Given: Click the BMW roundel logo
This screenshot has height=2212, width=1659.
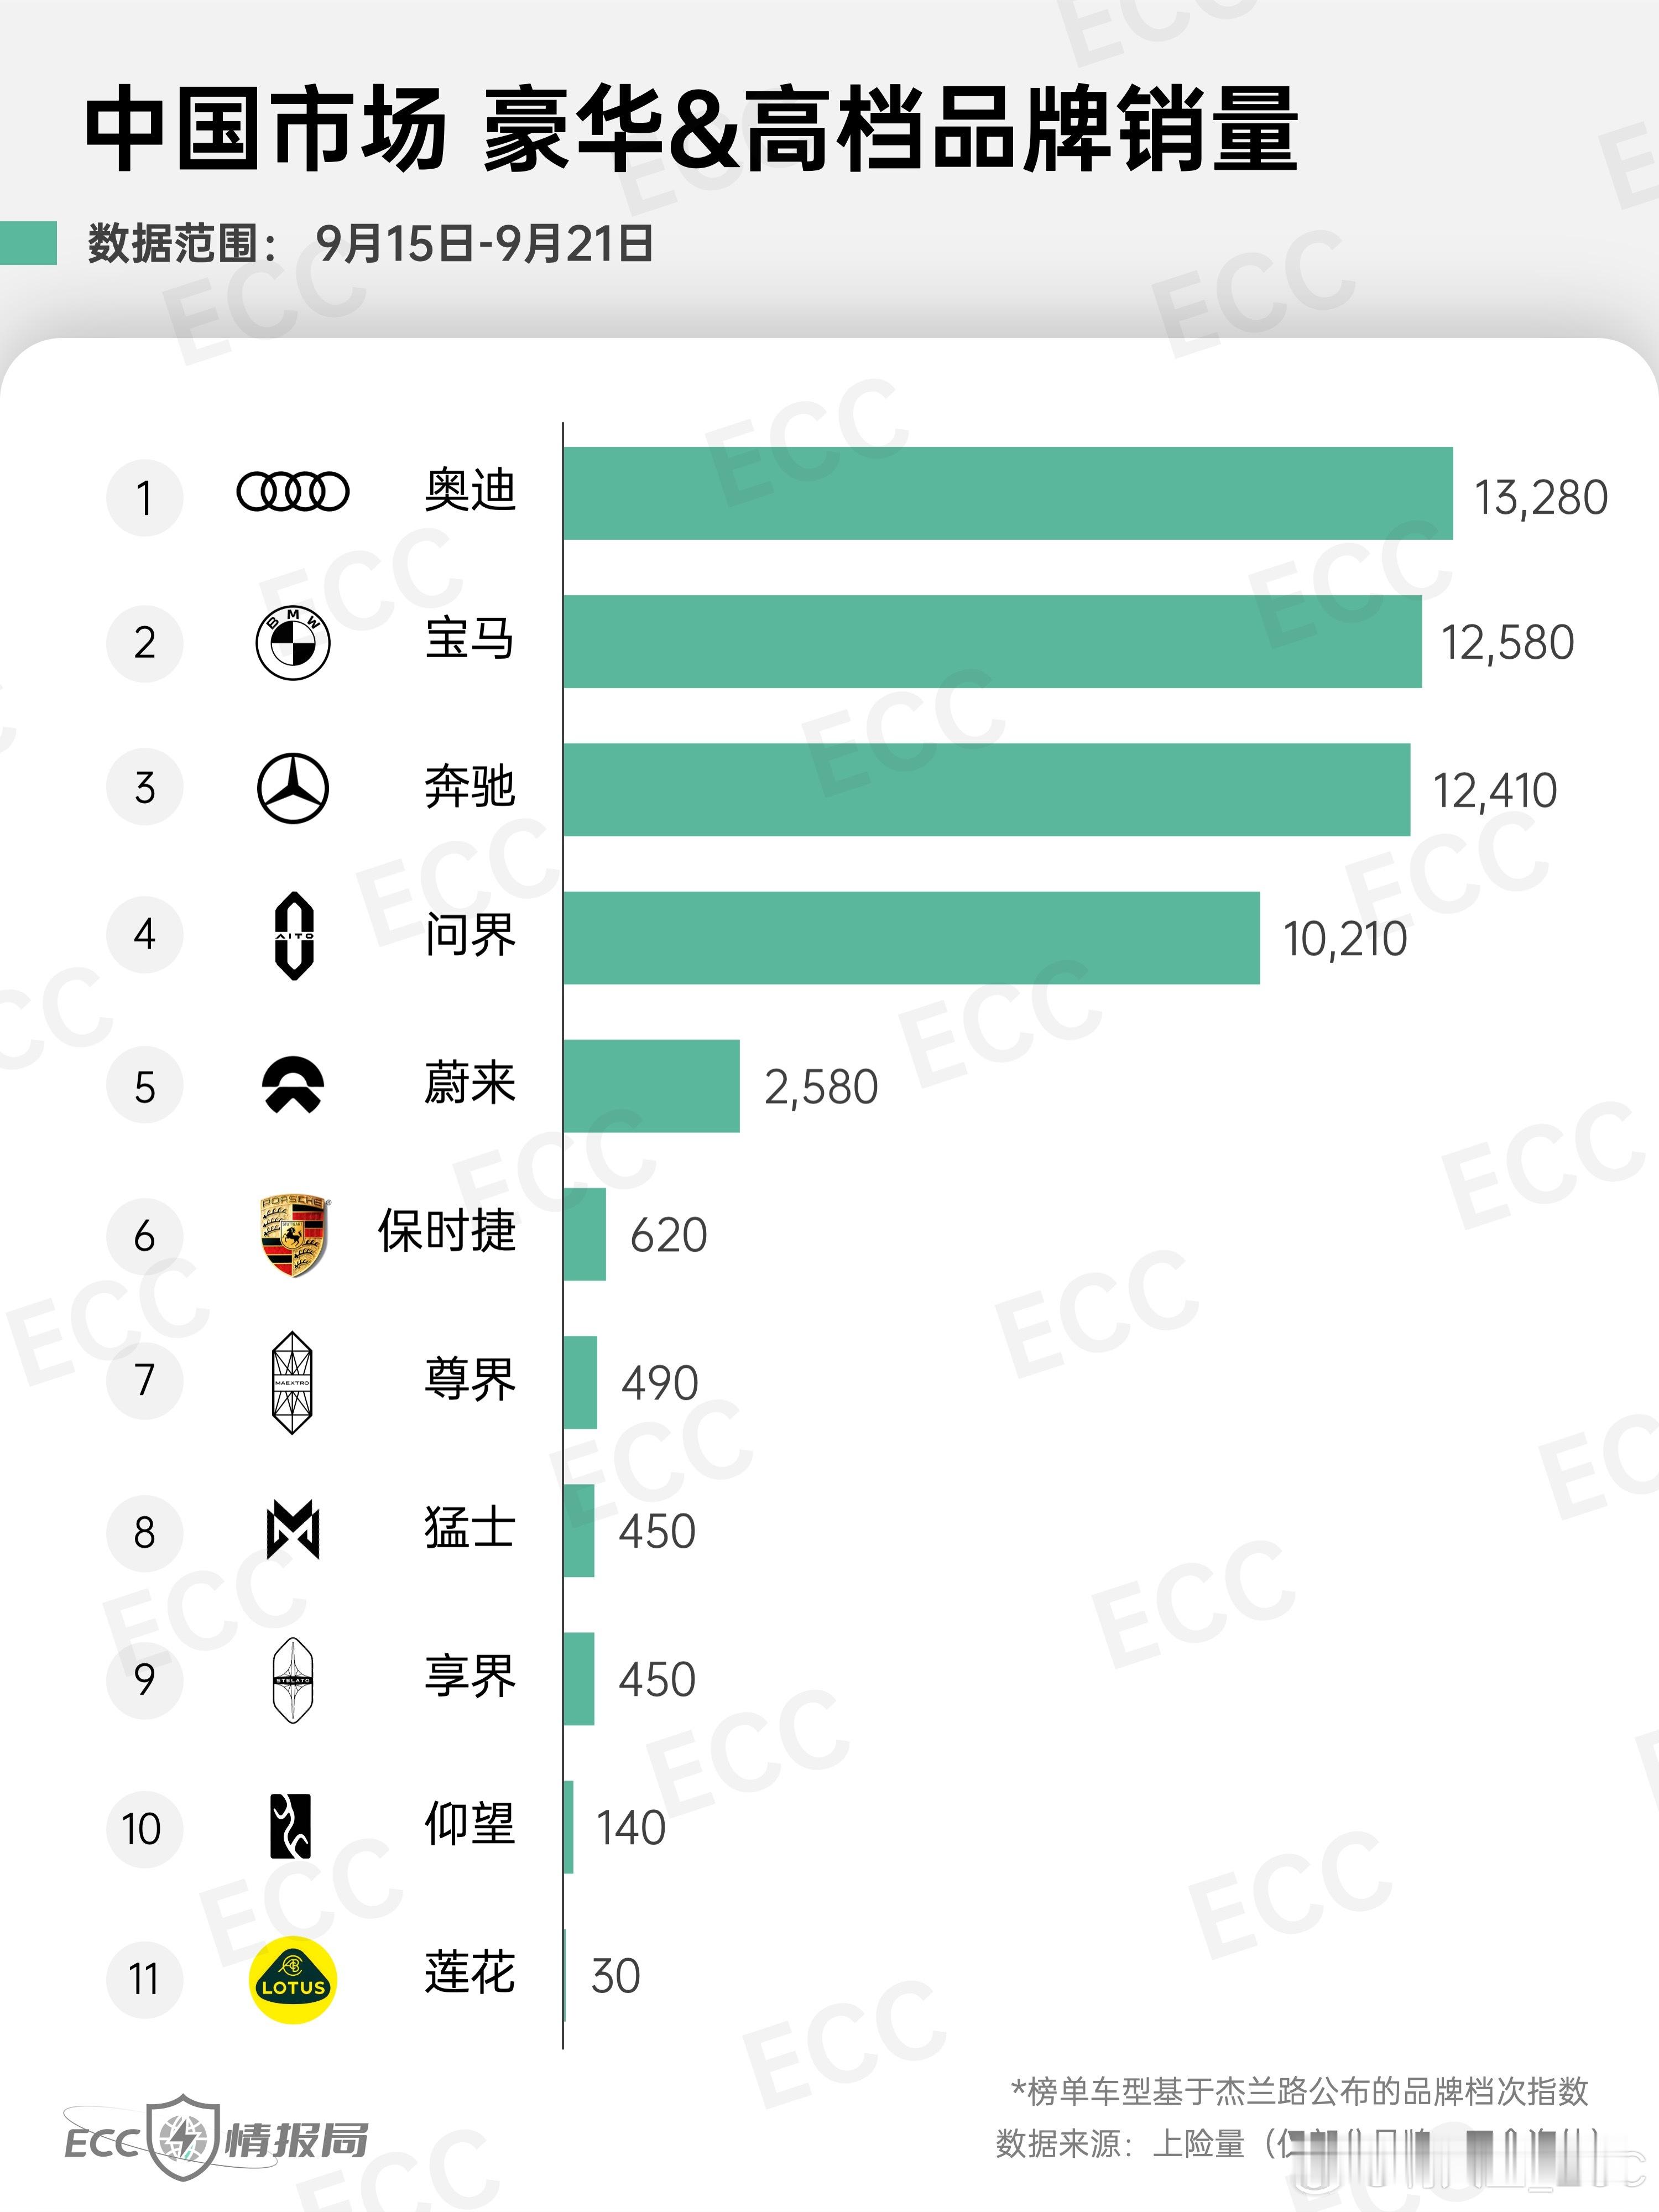Looking at the screenshot, I should tap(293, 642).
